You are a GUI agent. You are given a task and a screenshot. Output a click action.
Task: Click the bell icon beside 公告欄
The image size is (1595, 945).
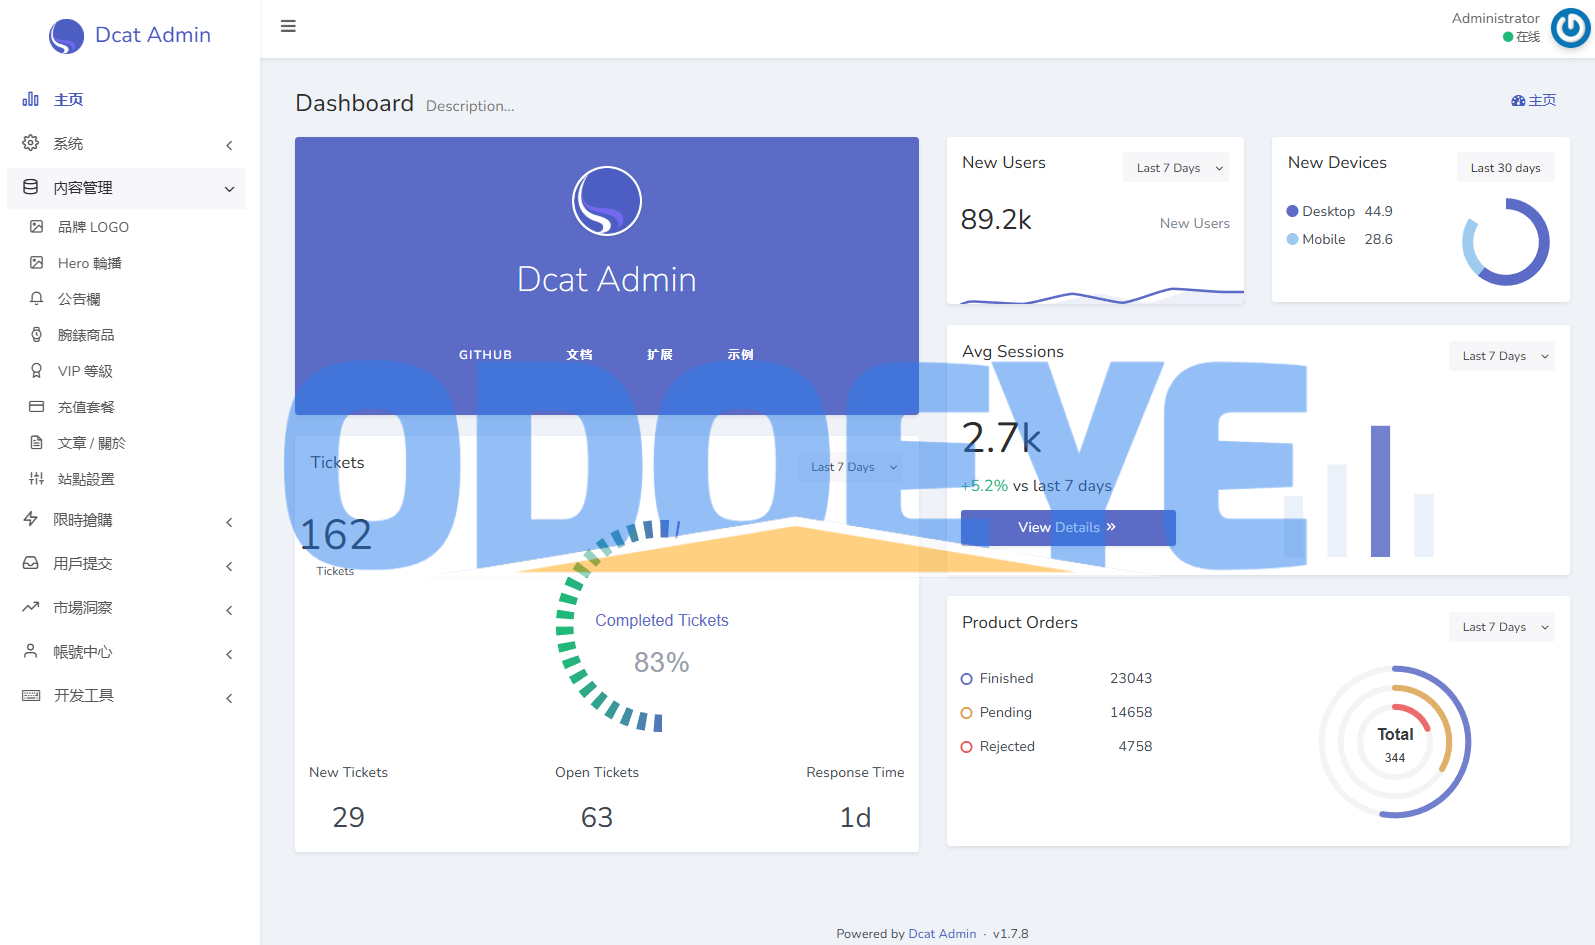(37, 299)
